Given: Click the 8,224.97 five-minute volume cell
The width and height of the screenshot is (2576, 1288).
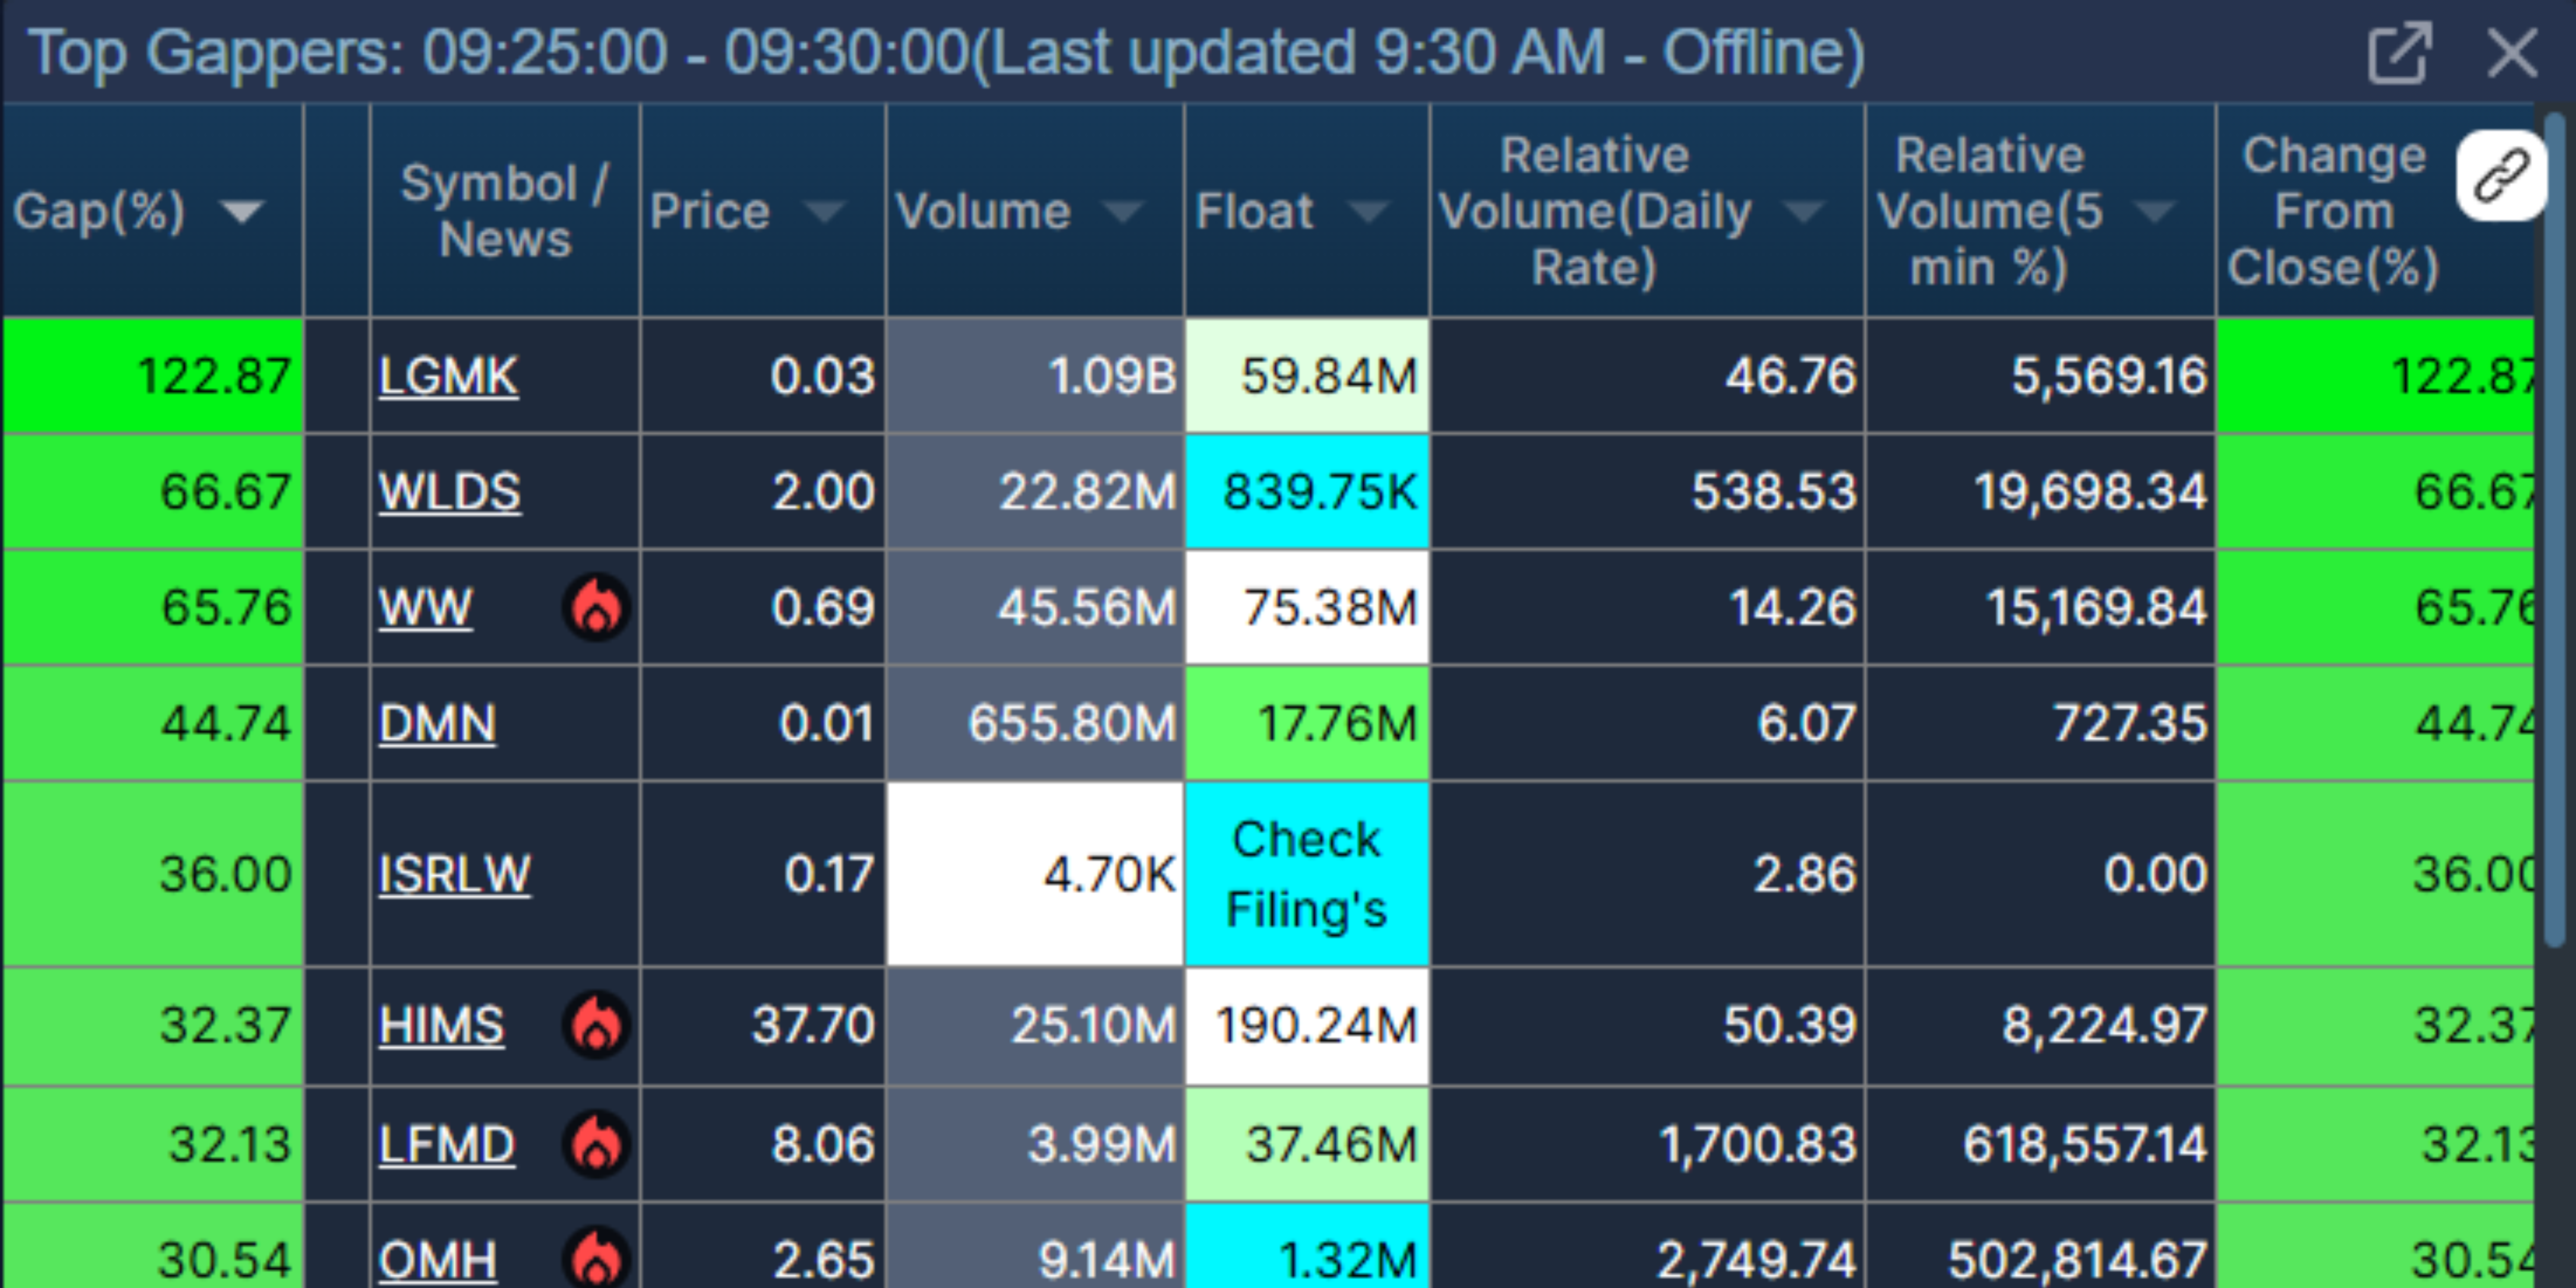Looking at the screenshot, I should tap(2041, 1026).
